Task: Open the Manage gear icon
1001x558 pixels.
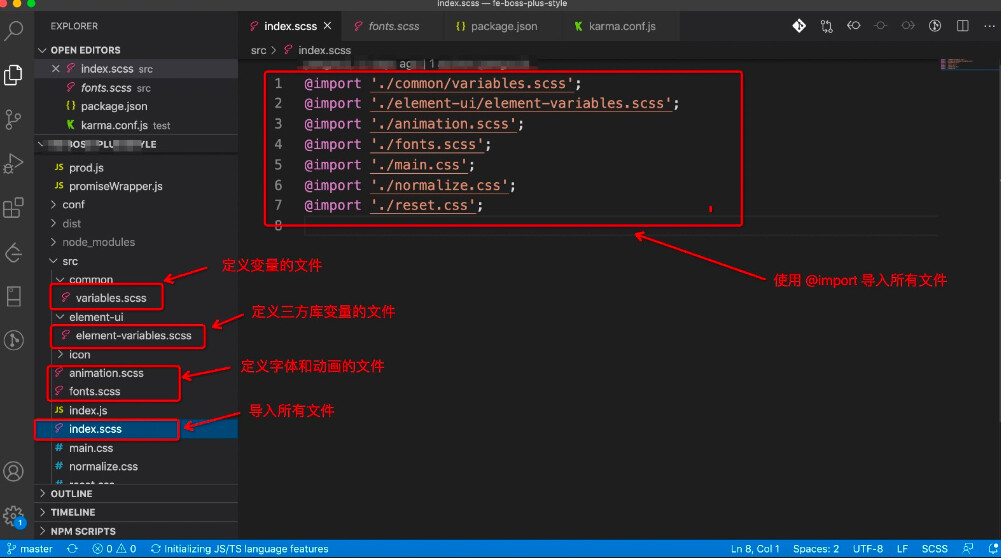Action: (13, 515)
